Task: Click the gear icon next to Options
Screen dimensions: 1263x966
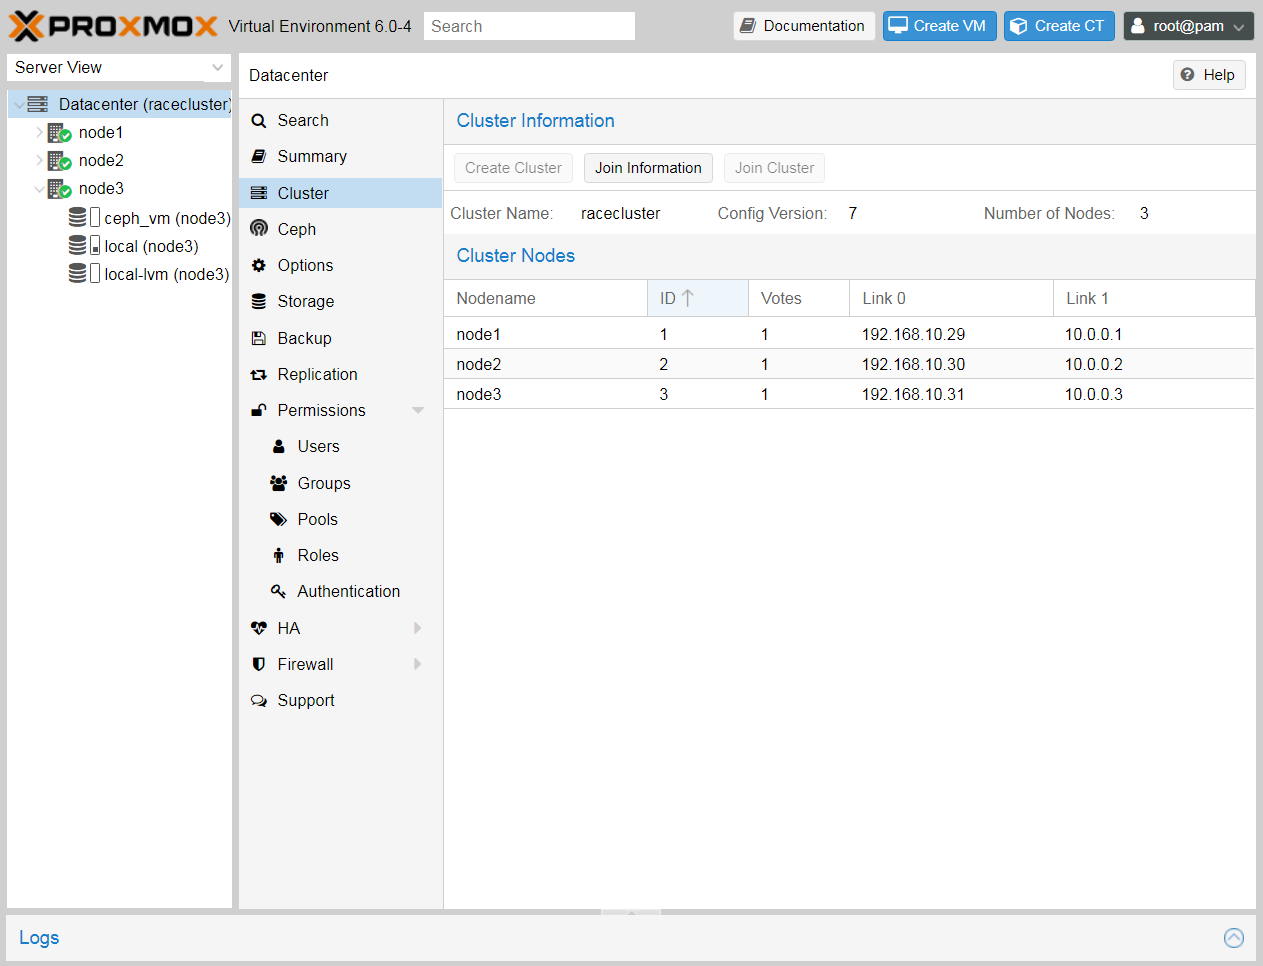Action: pos(259,265)
